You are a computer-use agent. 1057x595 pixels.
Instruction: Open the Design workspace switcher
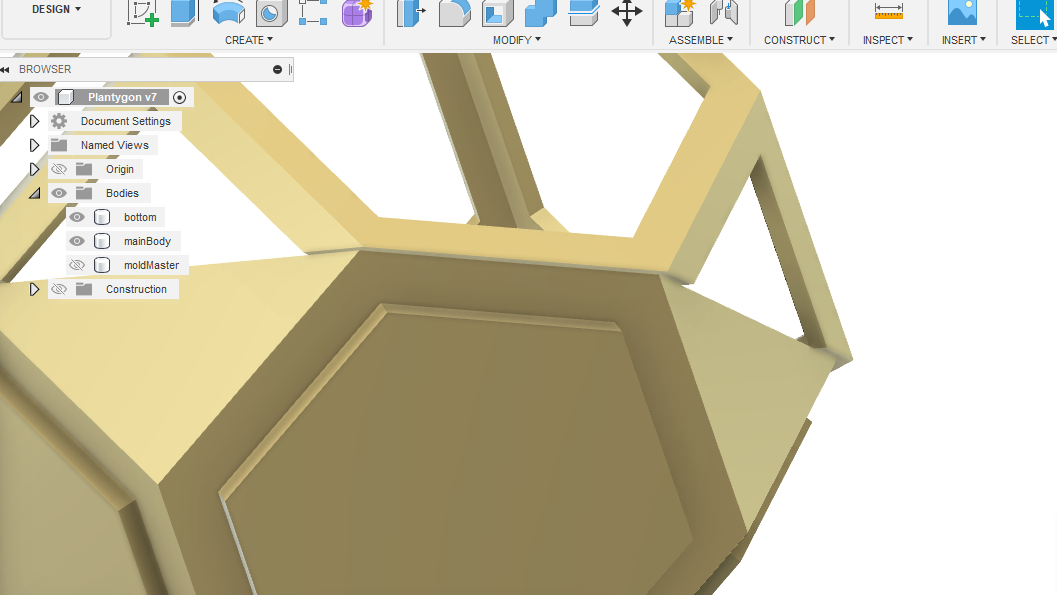click(x=55, y=9)
